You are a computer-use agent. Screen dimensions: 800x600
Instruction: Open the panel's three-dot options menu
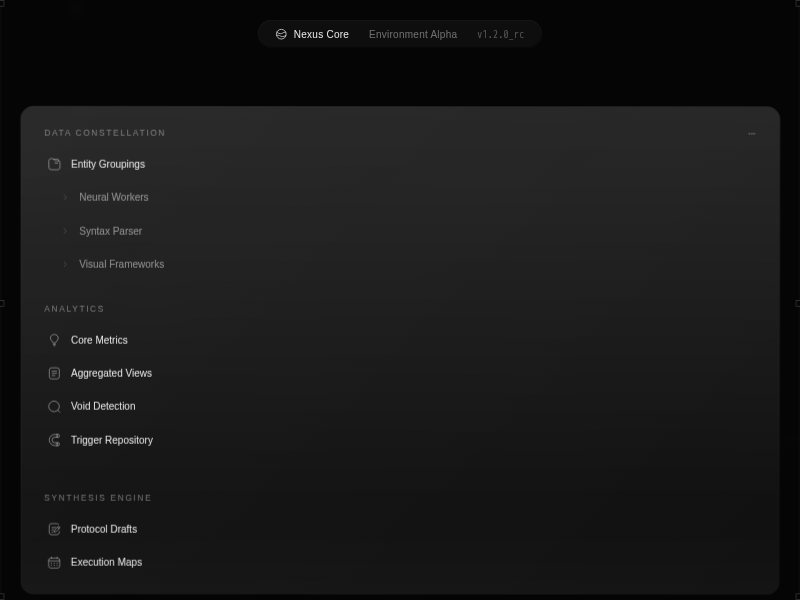pos(752,133)
